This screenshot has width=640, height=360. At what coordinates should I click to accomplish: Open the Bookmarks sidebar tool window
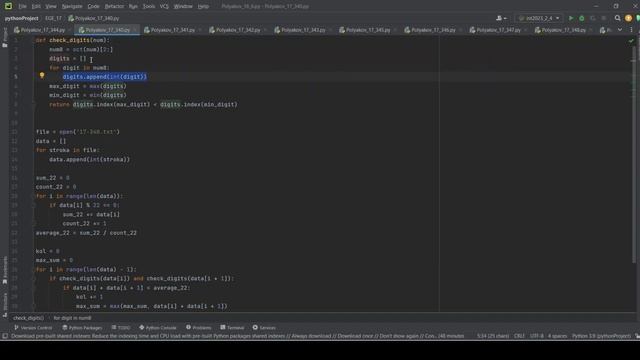click(5, 270)
